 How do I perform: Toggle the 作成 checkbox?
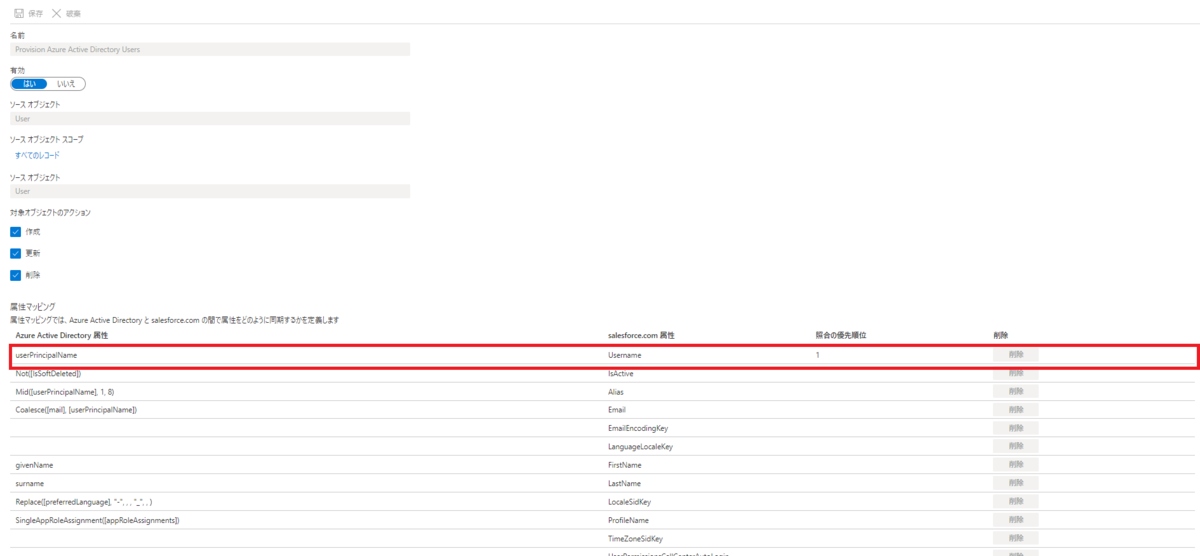(x=16, y=231)
